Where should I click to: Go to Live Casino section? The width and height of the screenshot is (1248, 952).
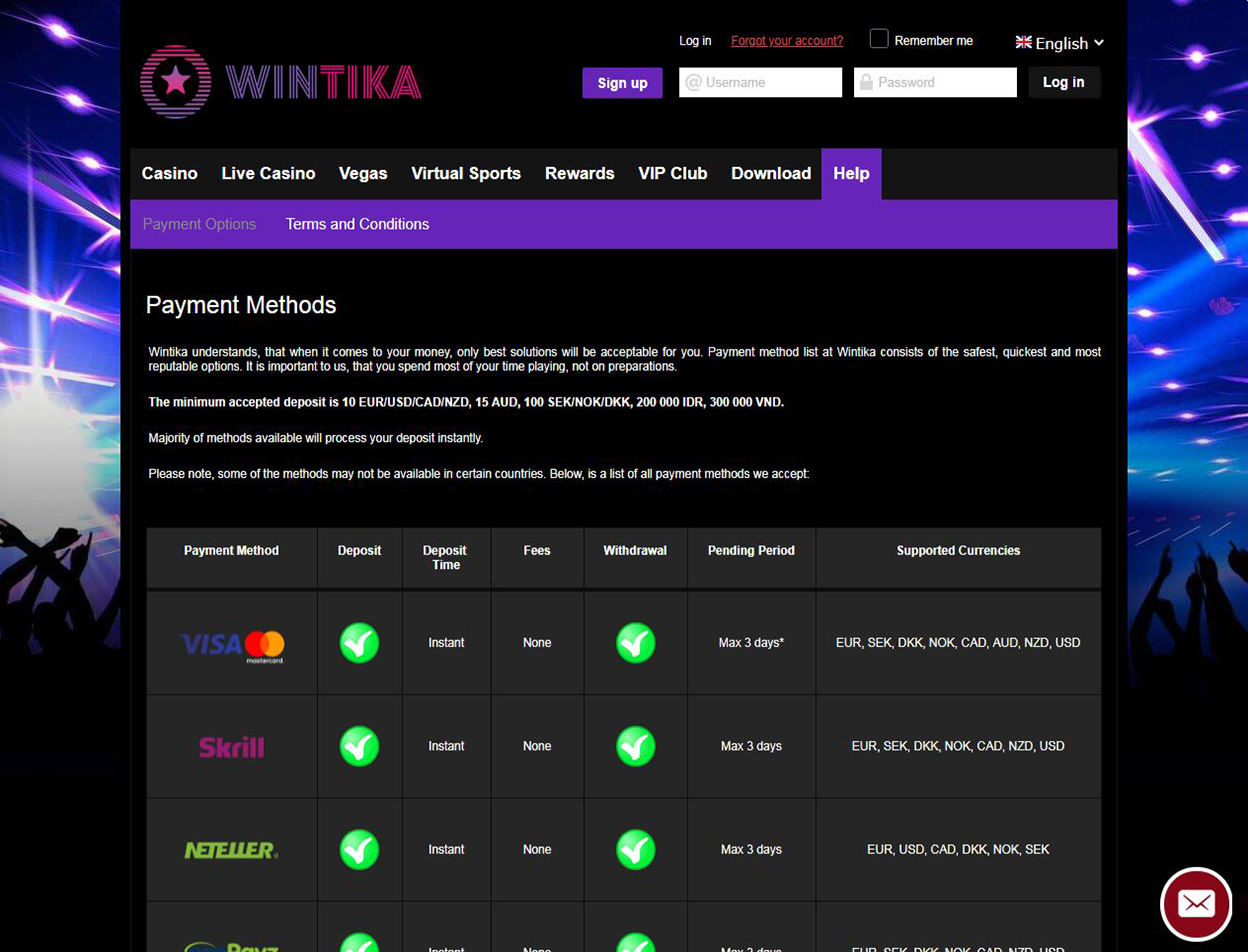click(x=268, y=174)
